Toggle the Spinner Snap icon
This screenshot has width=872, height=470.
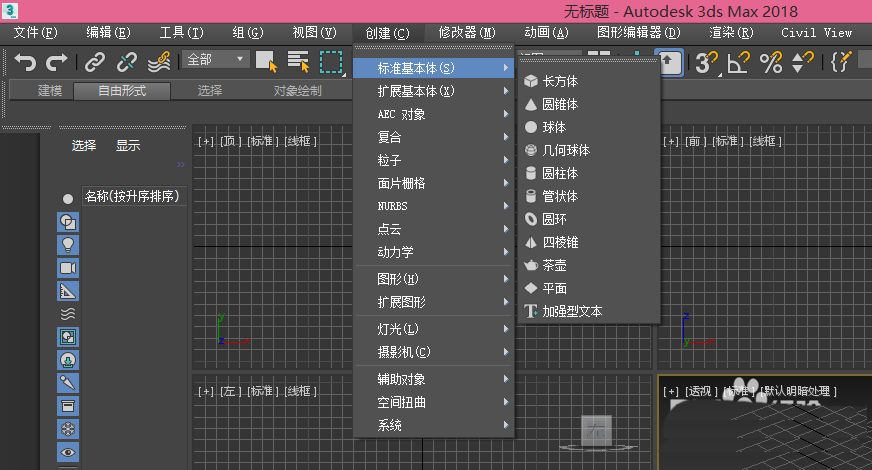802,62
